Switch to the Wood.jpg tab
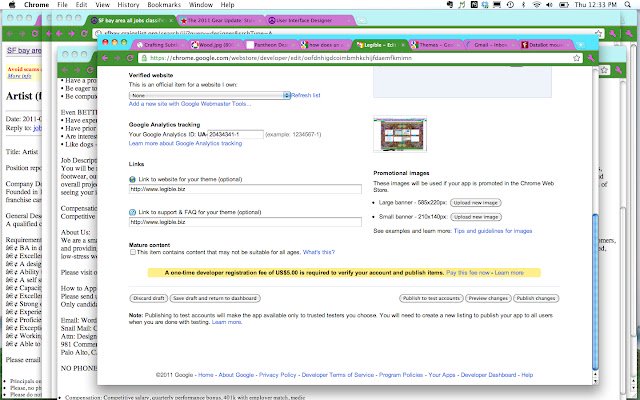Image resolution: width=640 pixels, height=400 pixels. pos(216,45)
